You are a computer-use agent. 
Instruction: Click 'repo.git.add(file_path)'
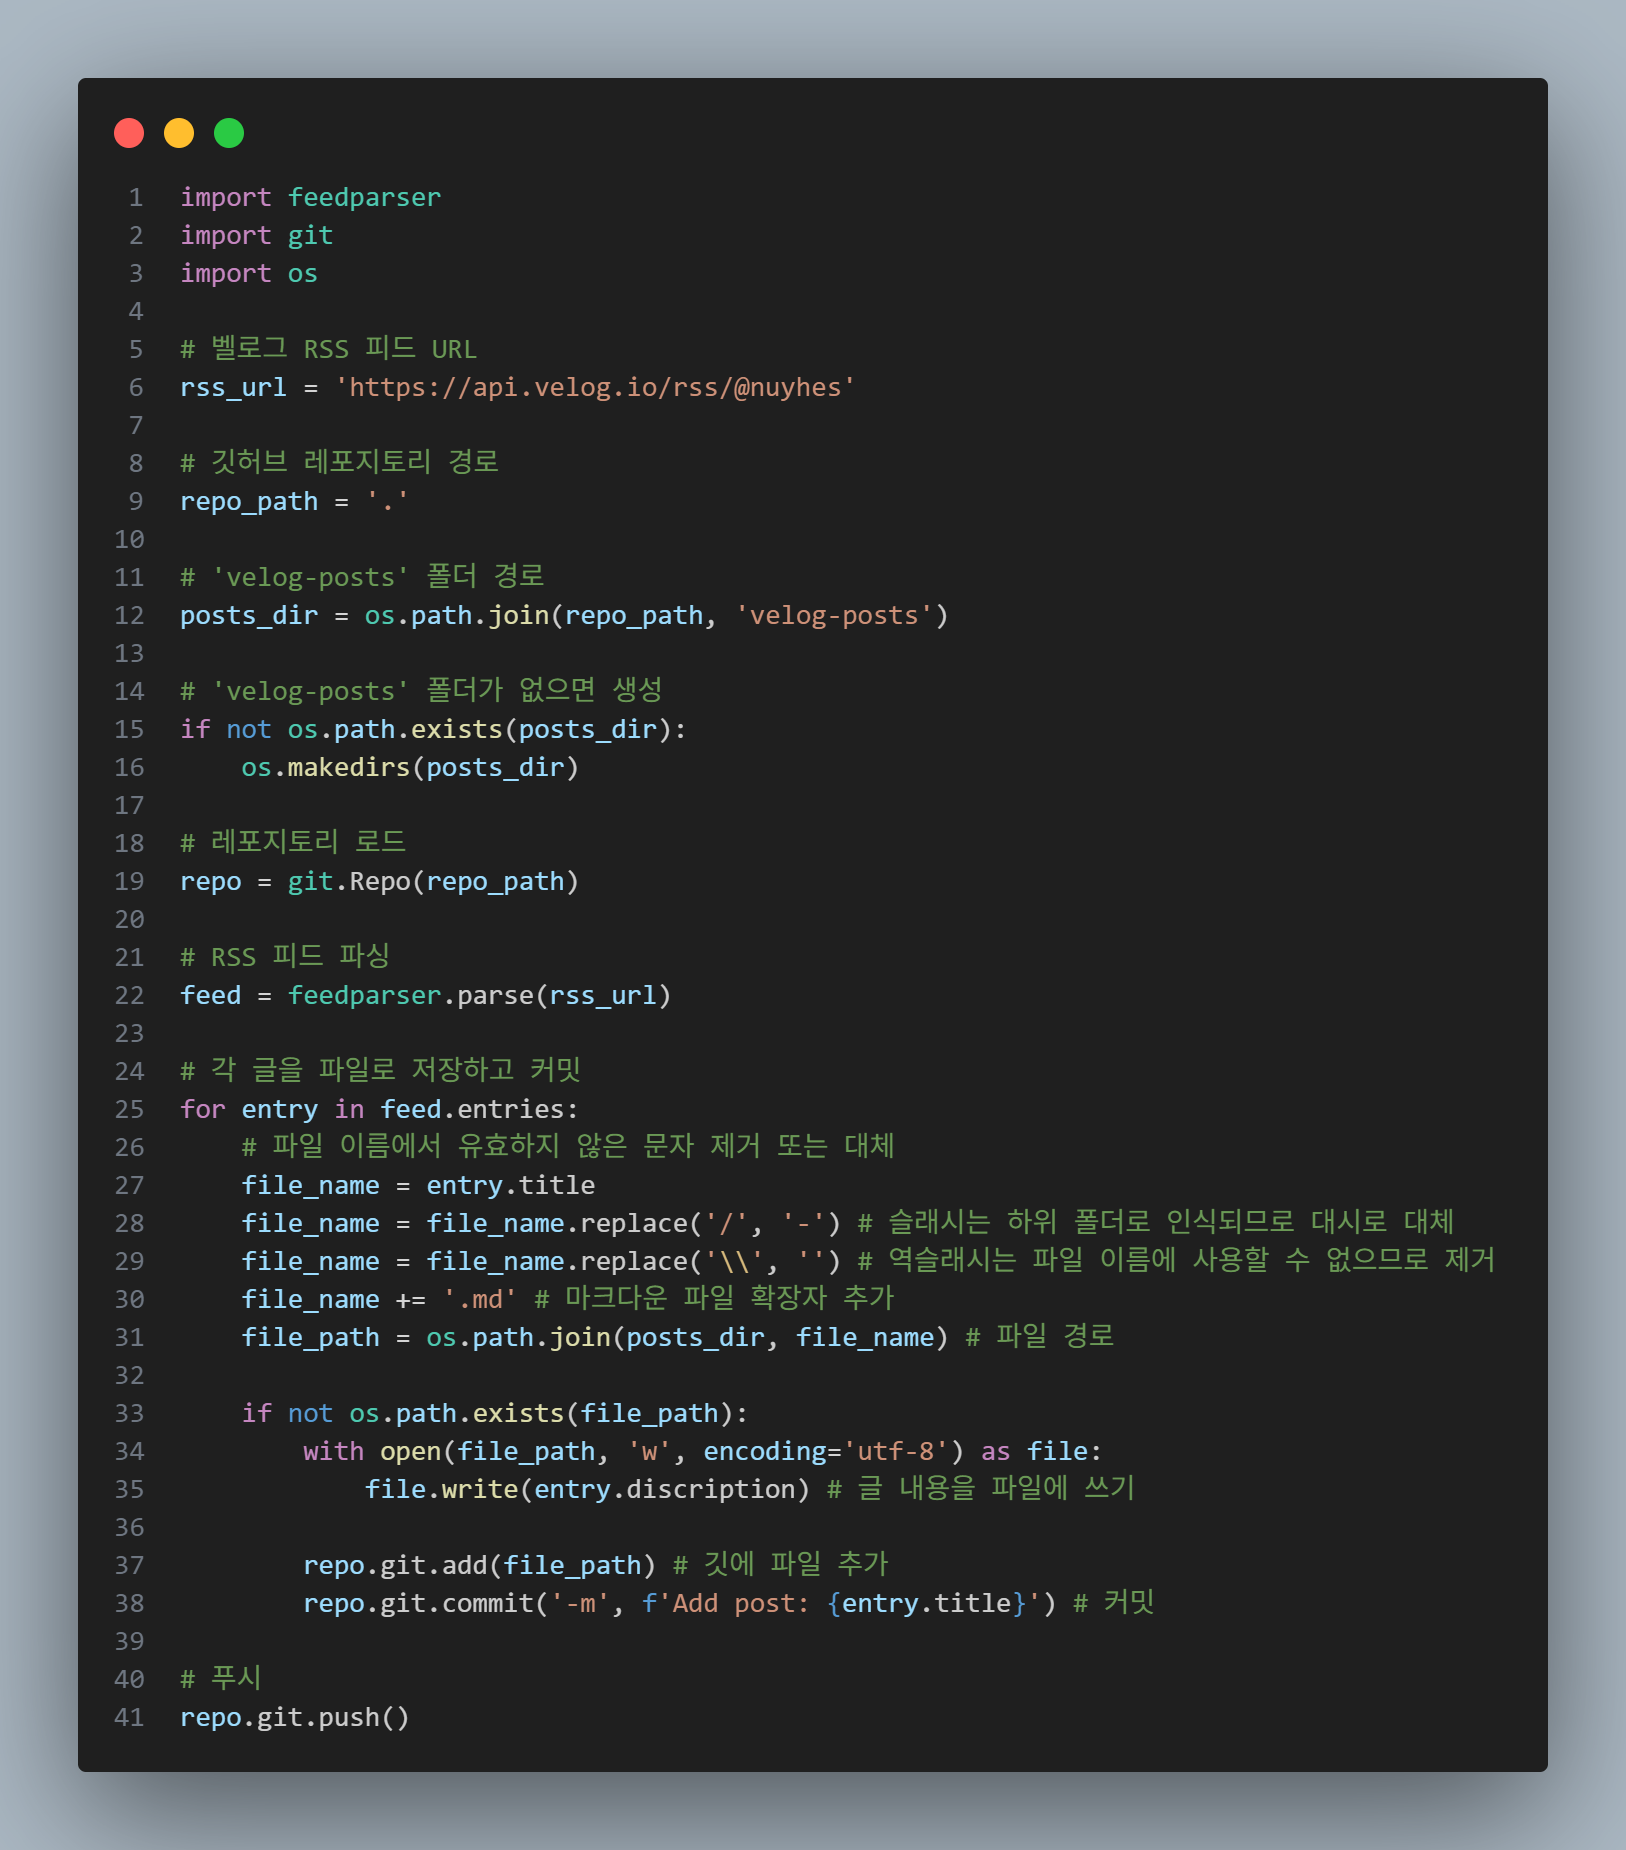coord(479,1565)
